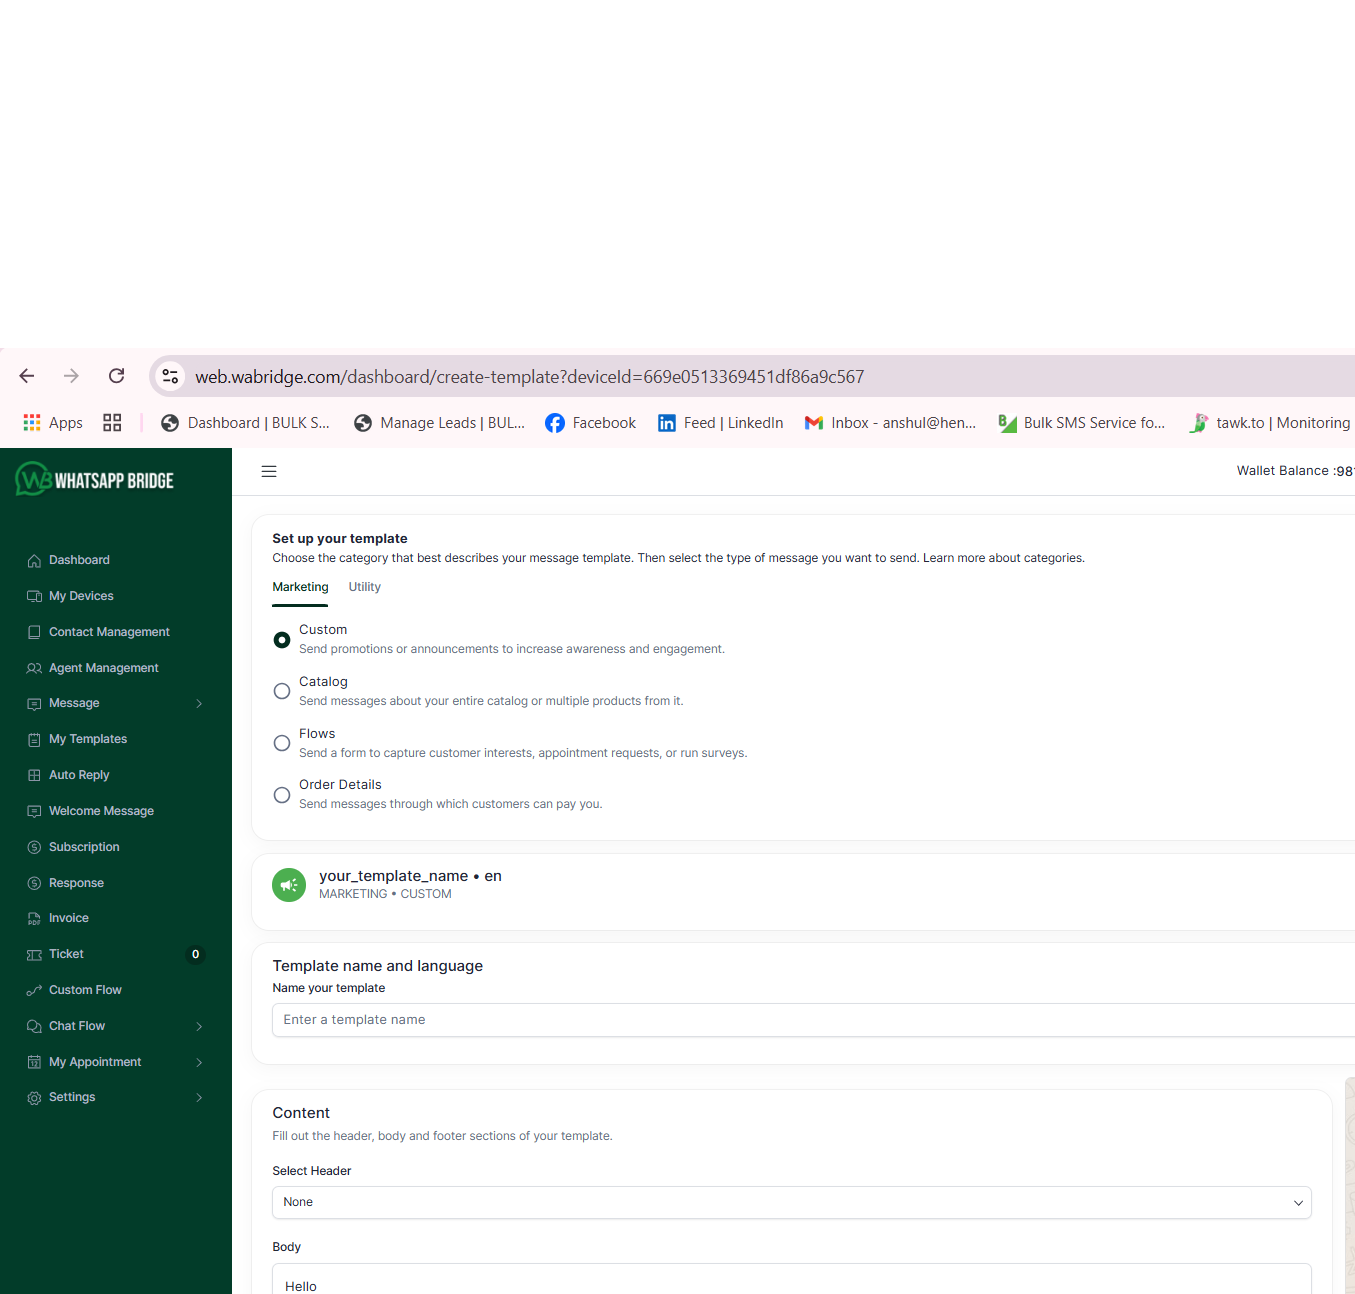Click the Wallet Balance text
Image resolution: width=1355 pixels, height=1294 pixels.
coord(1295,471)
